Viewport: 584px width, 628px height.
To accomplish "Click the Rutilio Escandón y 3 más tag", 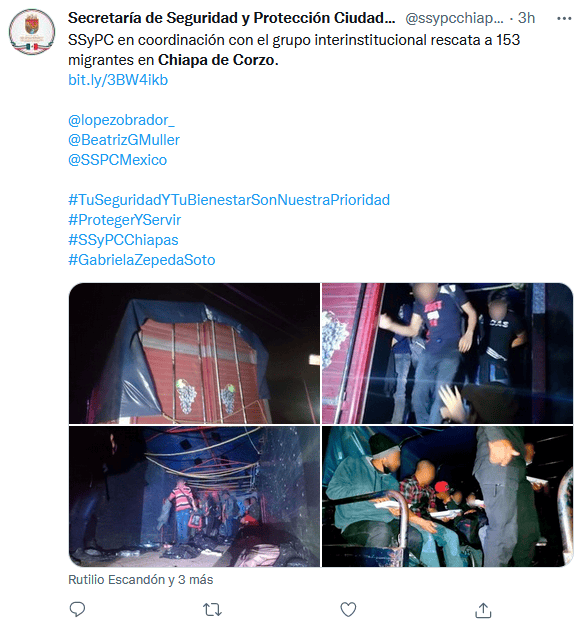I will [141, 580].
